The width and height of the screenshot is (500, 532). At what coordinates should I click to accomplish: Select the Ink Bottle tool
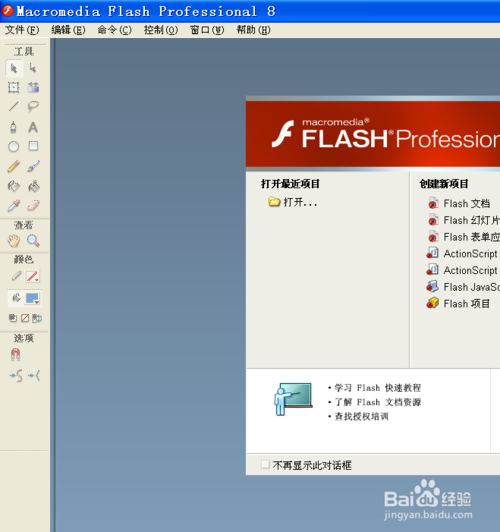14,186
